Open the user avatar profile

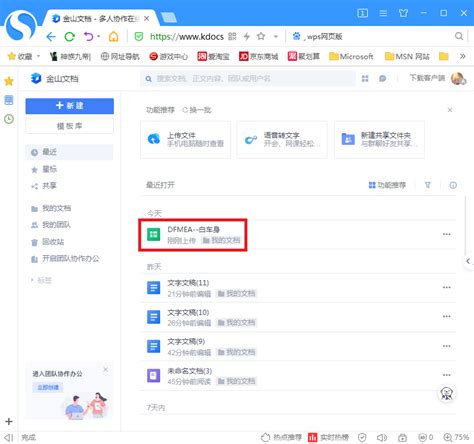click(458, 79)
